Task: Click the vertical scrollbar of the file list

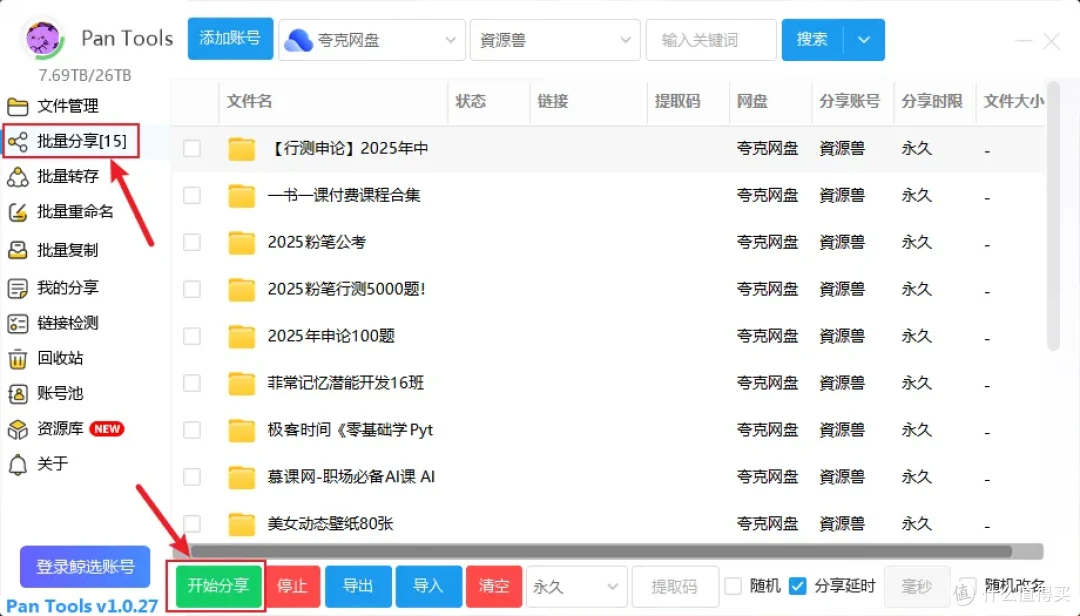Action: (x=1052, y=217)
